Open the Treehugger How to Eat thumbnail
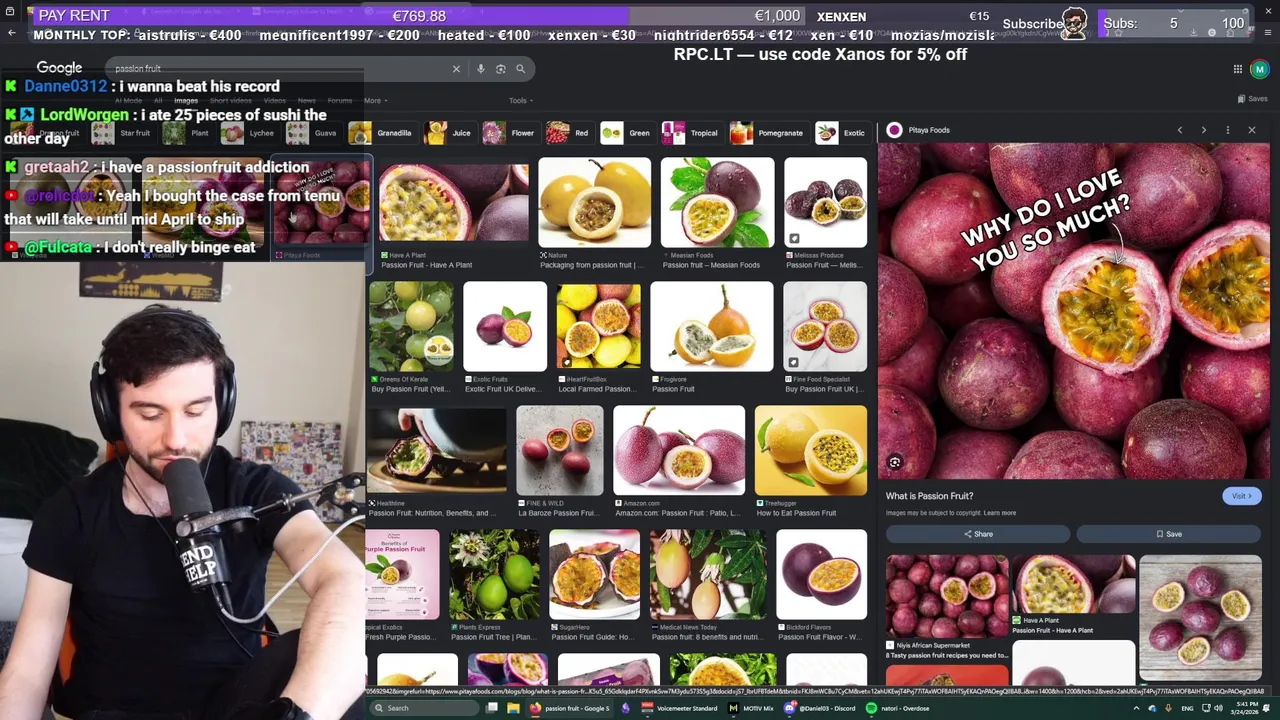This screenshot has height=720, width=1280. click(811, 451)
